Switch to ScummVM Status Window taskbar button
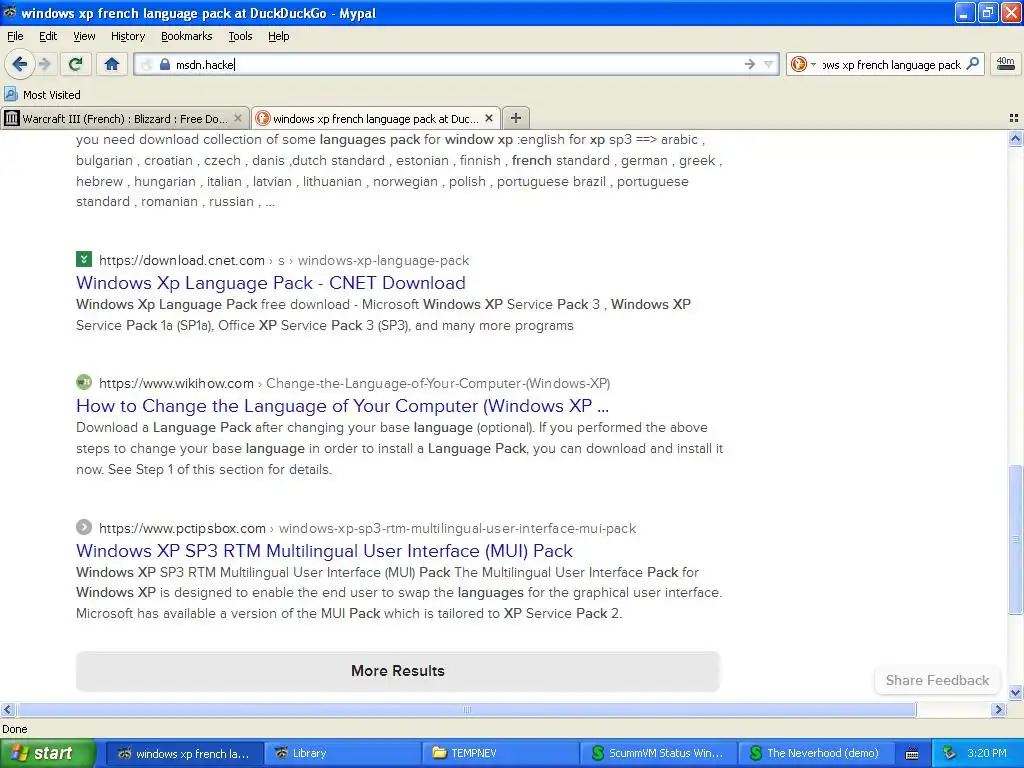The width and height of the screenshot is (1024, 768). click(658, 753)
